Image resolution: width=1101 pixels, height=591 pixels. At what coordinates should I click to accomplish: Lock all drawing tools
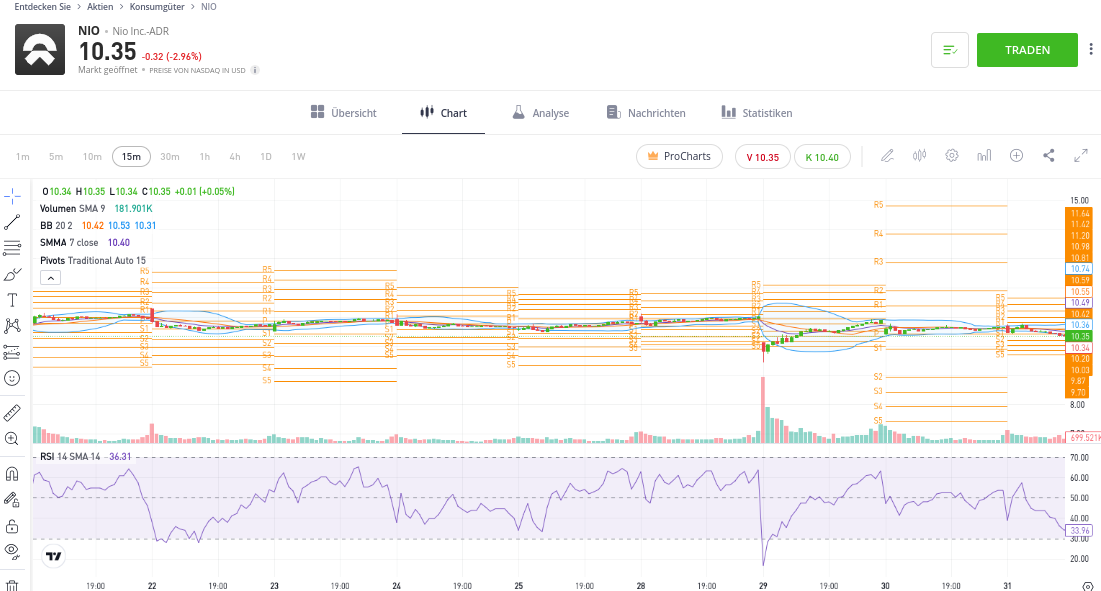(x=12, y=526)
